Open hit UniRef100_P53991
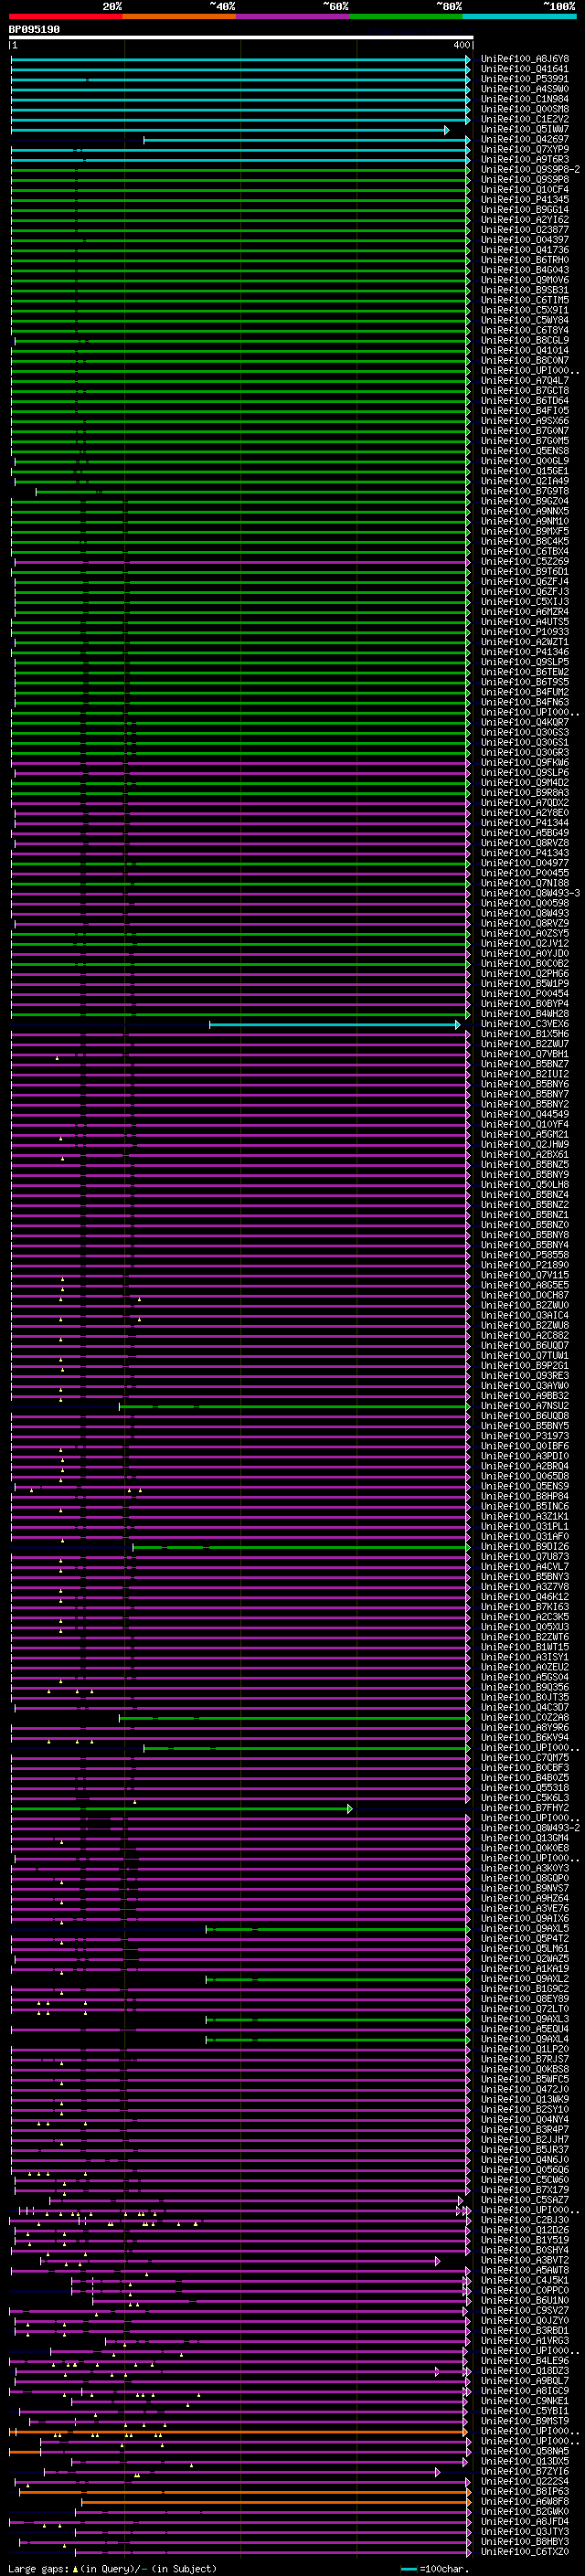 click(x=524, y=79)
